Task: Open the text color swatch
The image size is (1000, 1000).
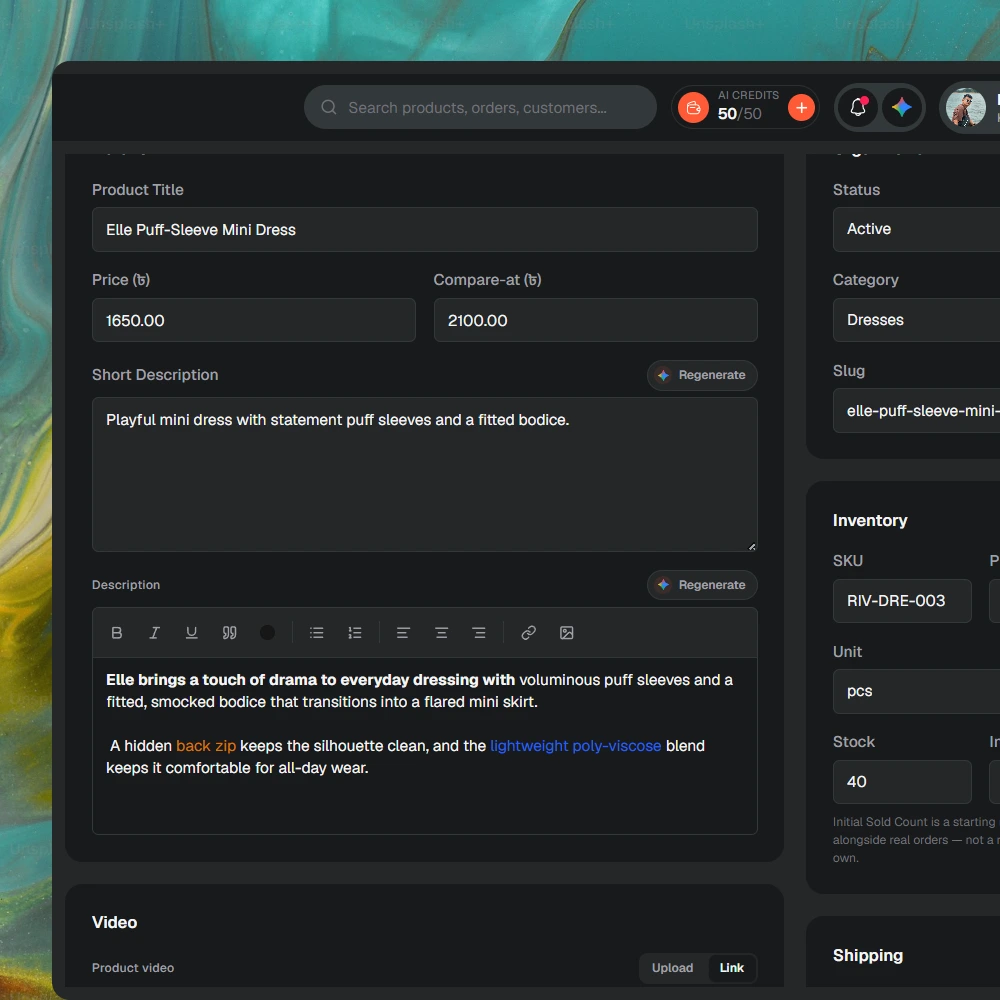Action: pos(267,633)
